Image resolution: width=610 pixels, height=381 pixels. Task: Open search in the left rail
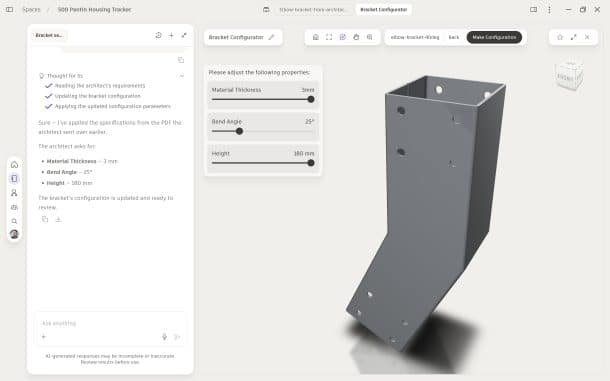pyautogui.click(x=14, y=221)
